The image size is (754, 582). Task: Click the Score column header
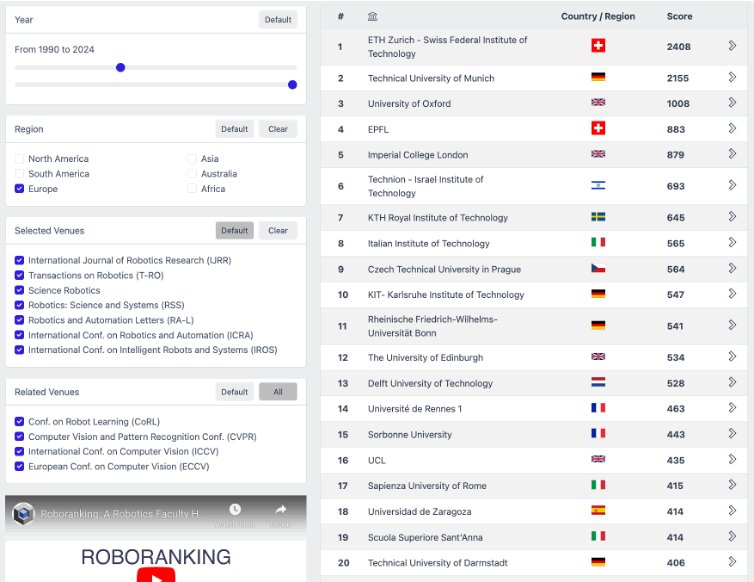(x=679, y=16)
